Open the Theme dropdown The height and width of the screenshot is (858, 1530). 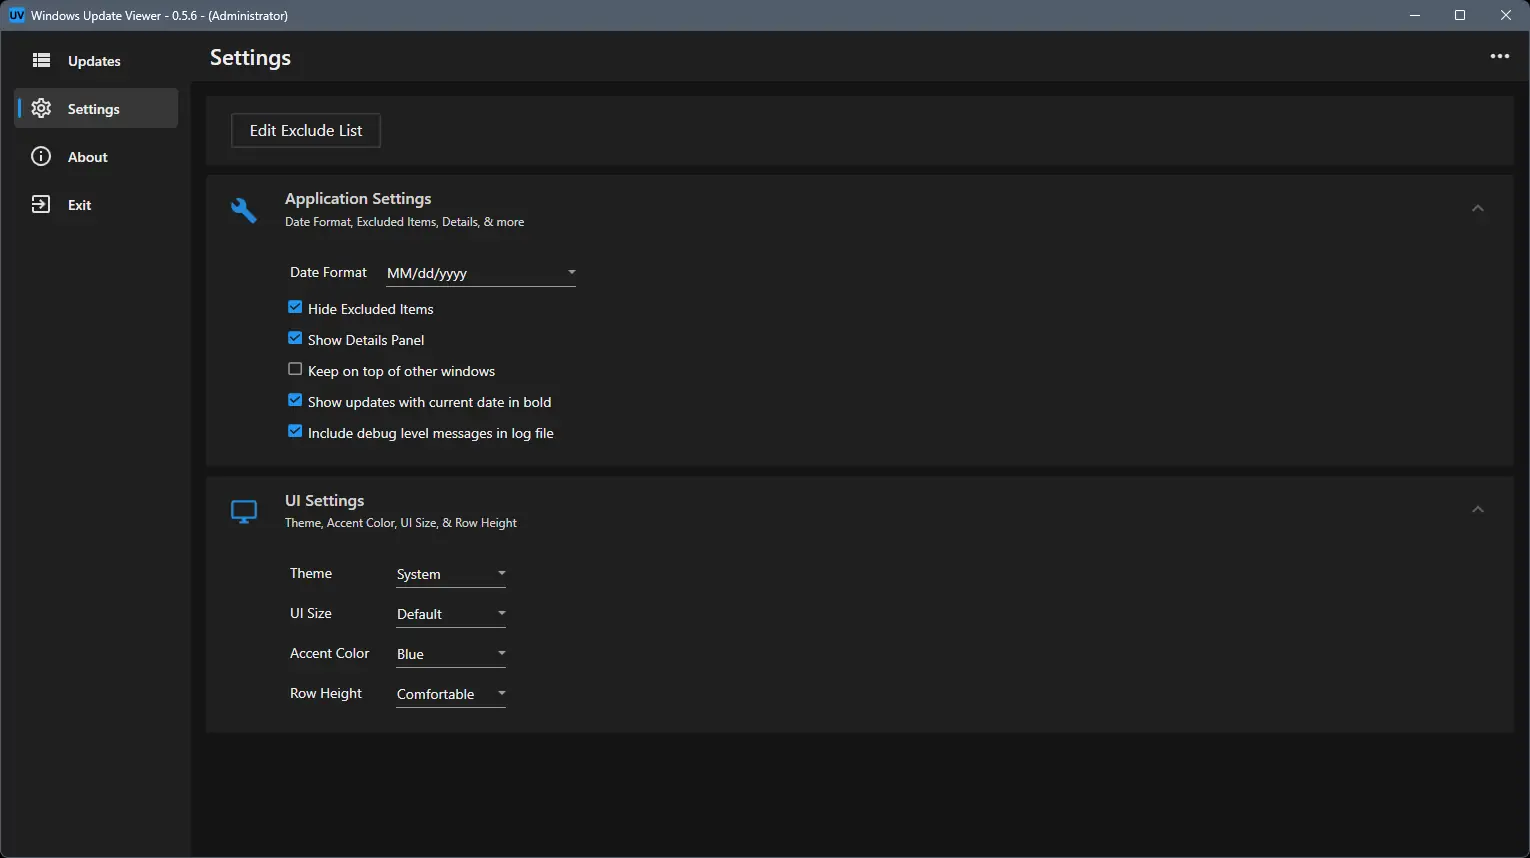point(450,574)
